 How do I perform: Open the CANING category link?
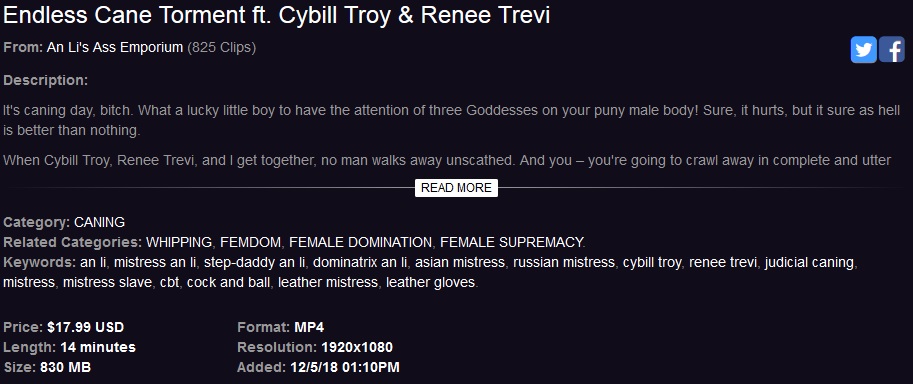[x=100, y=223]
